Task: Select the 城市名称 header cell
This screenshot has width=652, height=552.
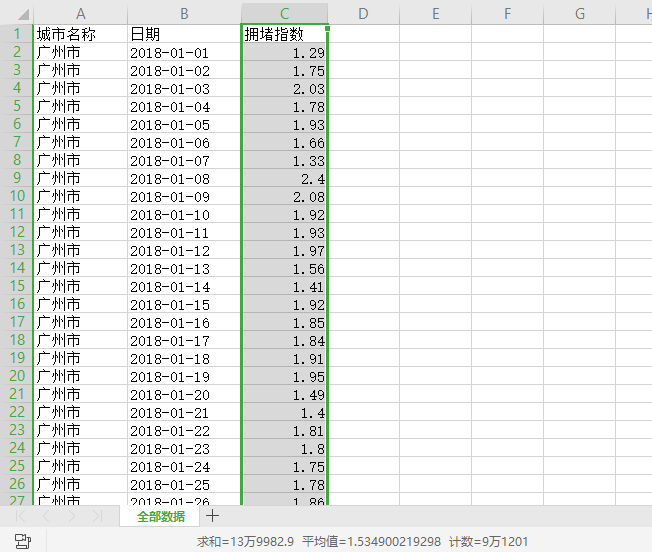Action: [x=80, y=34]
